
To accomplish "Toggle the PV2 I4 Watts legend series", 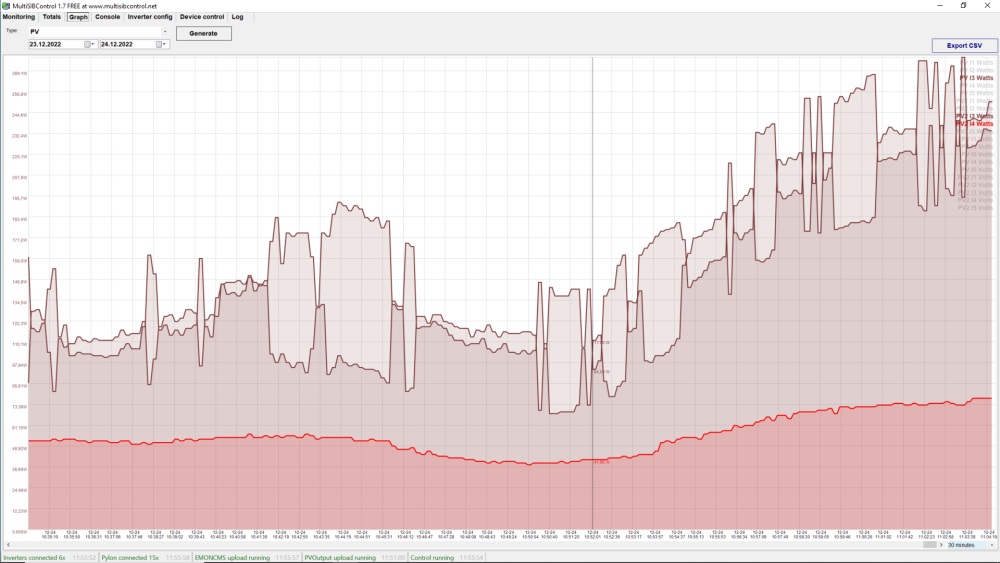I will [x=974, y=124].
